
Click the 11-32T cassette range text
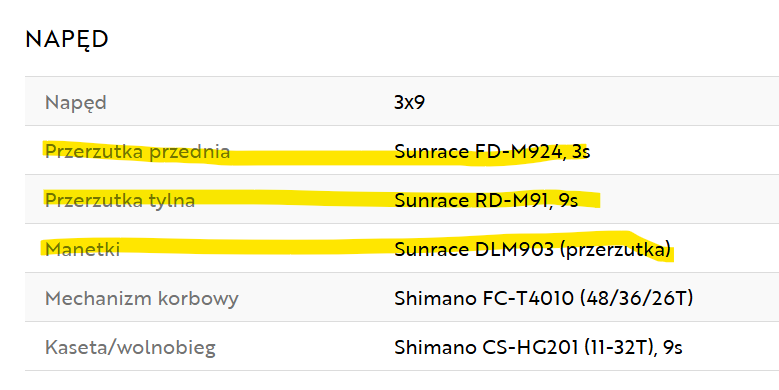point(622,347)
